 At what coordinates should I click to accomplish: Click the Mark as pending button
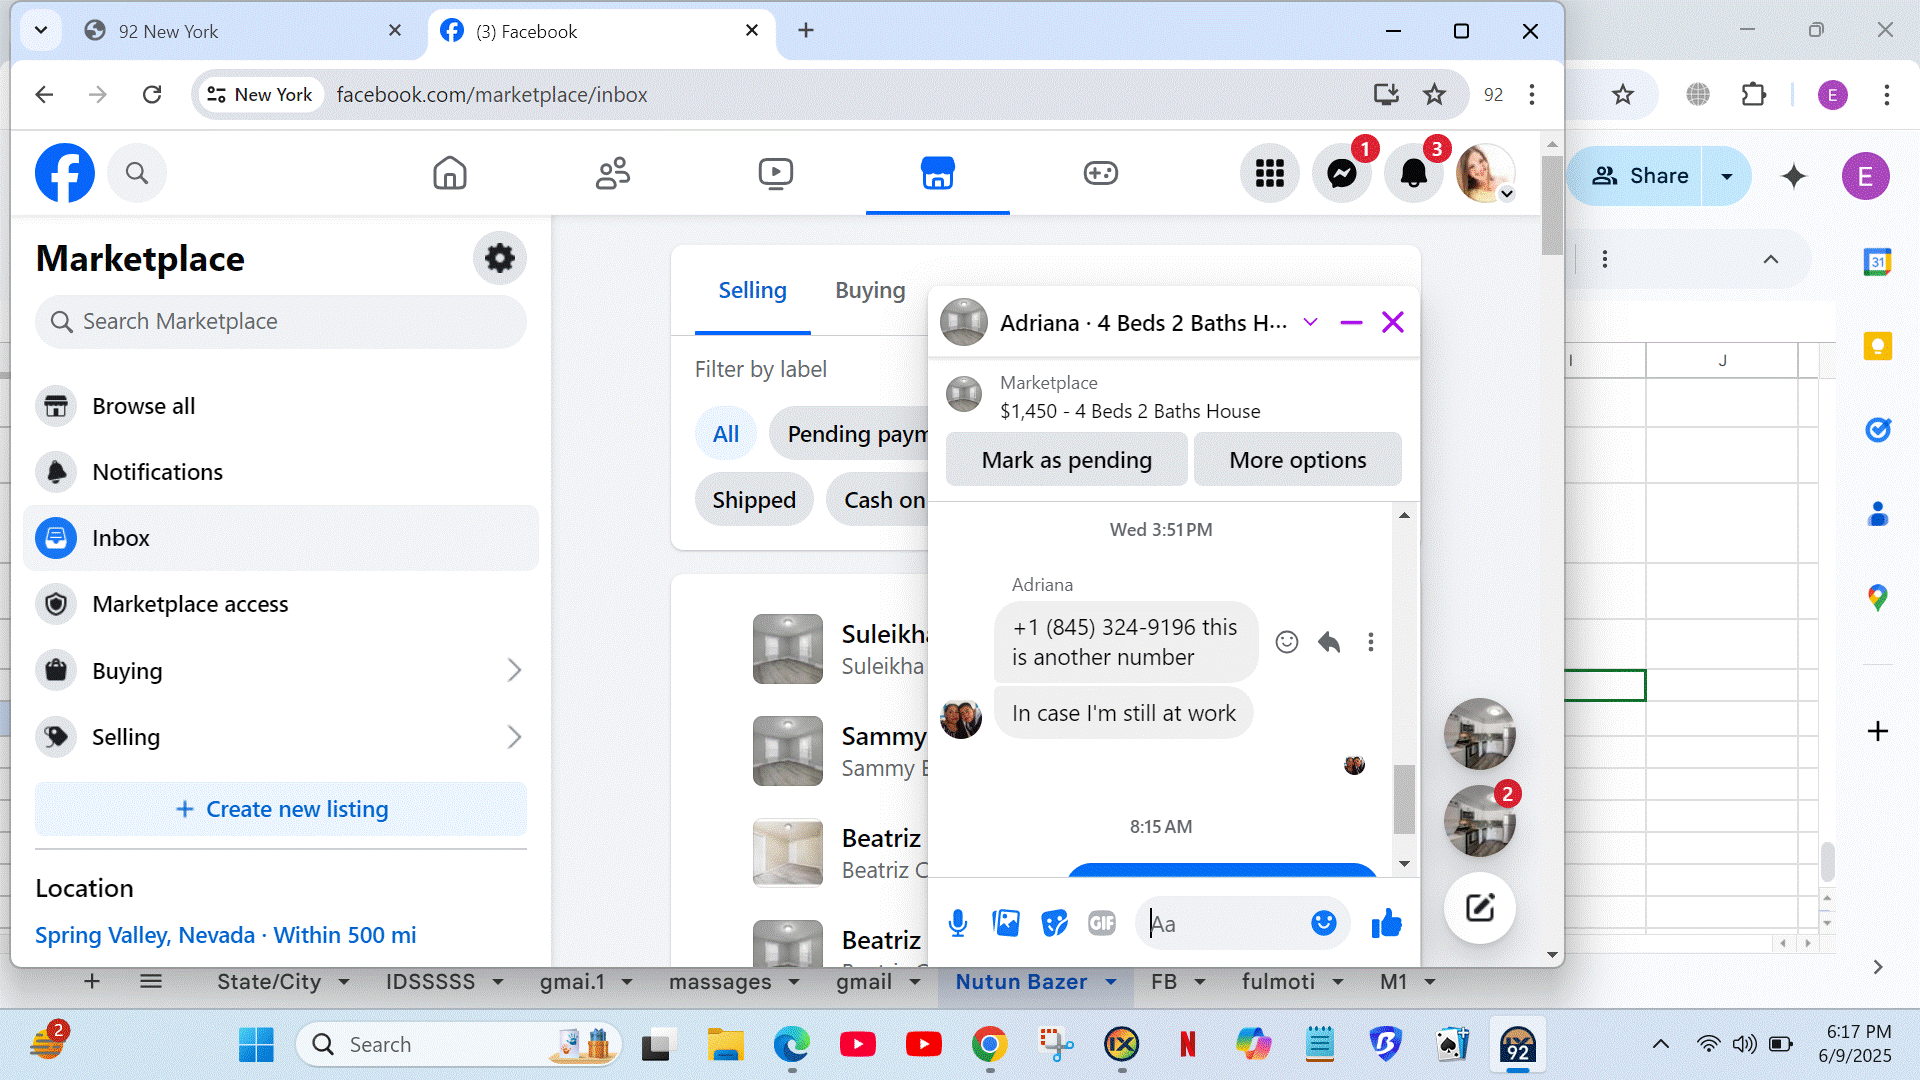(1066, 460)
